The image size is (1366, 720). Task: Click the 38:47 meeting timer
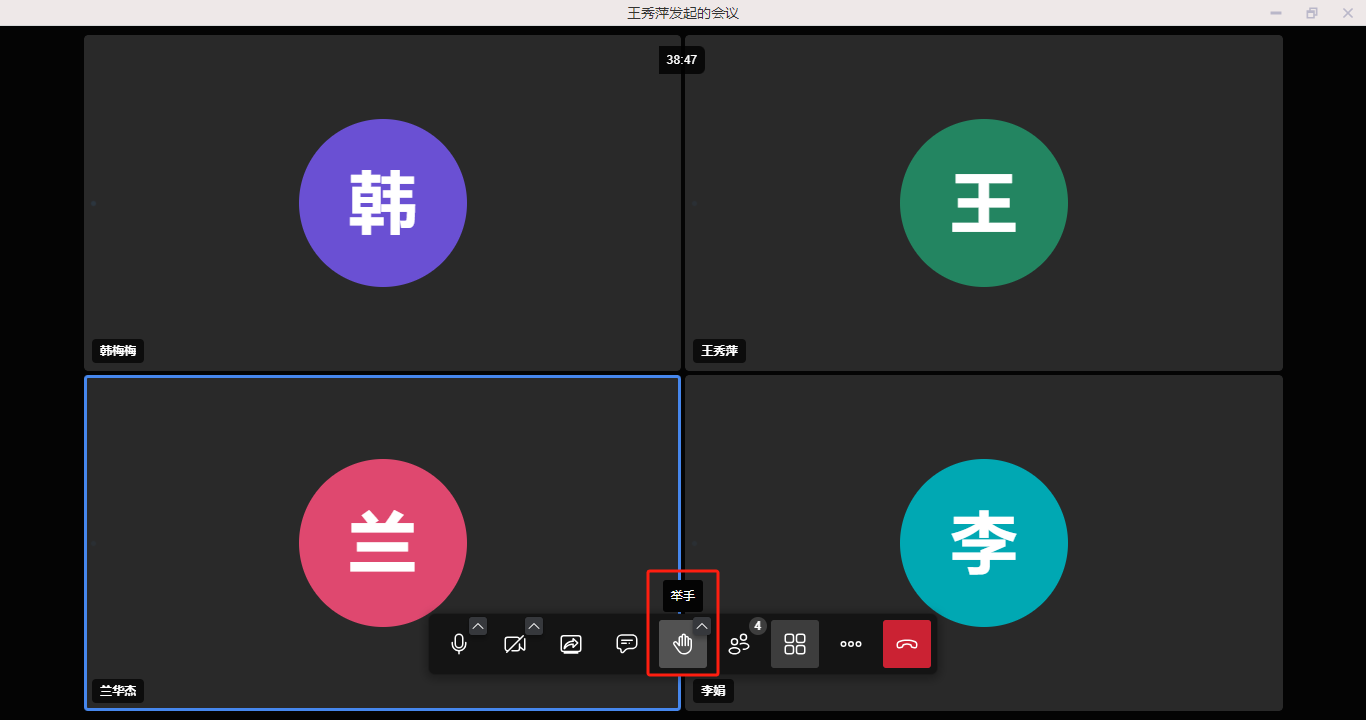point(682,60)
